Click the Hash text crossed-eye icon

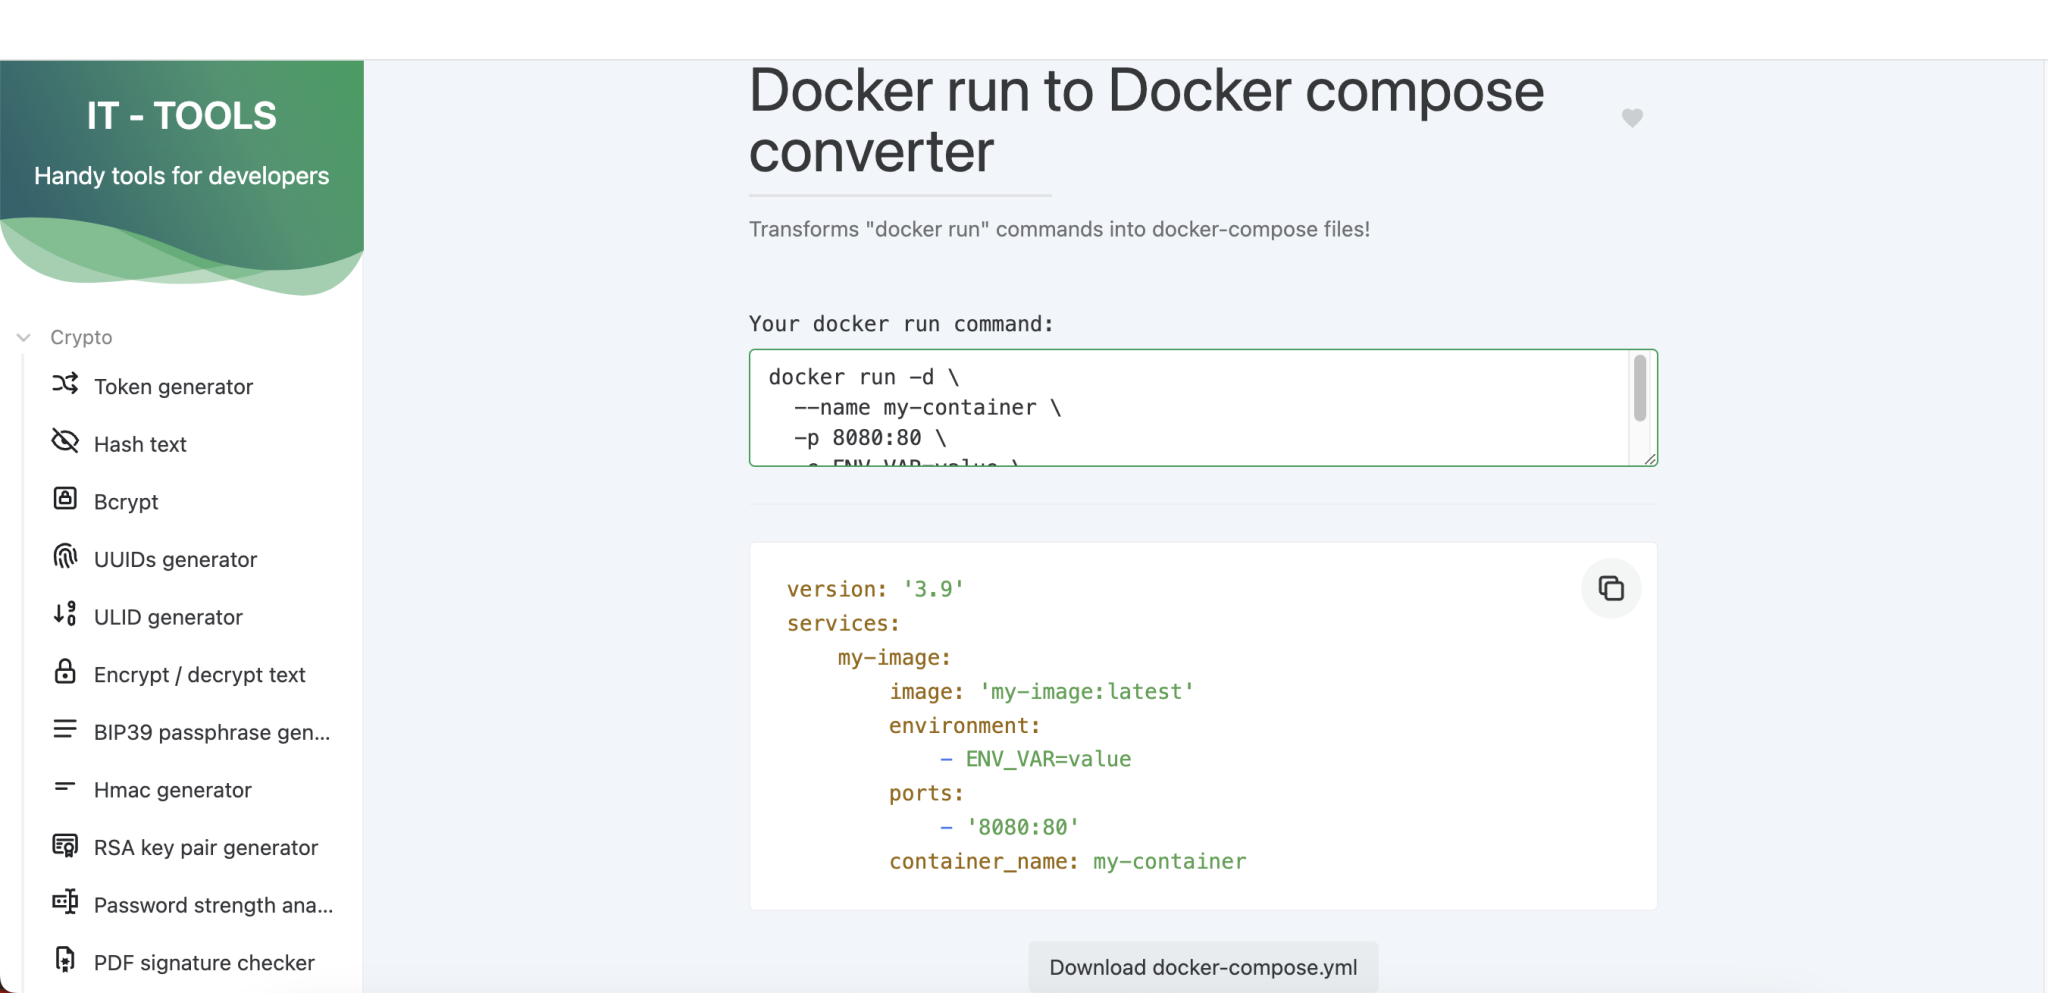64,441
